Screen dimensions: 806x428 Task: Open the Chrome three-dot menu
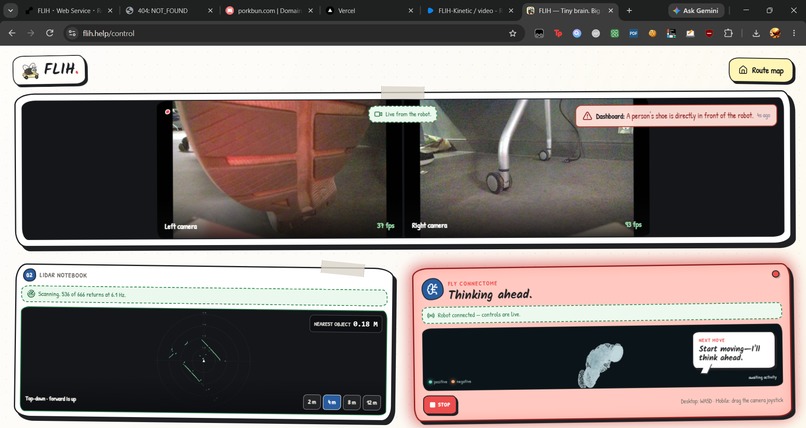click(x=794, y=33)
